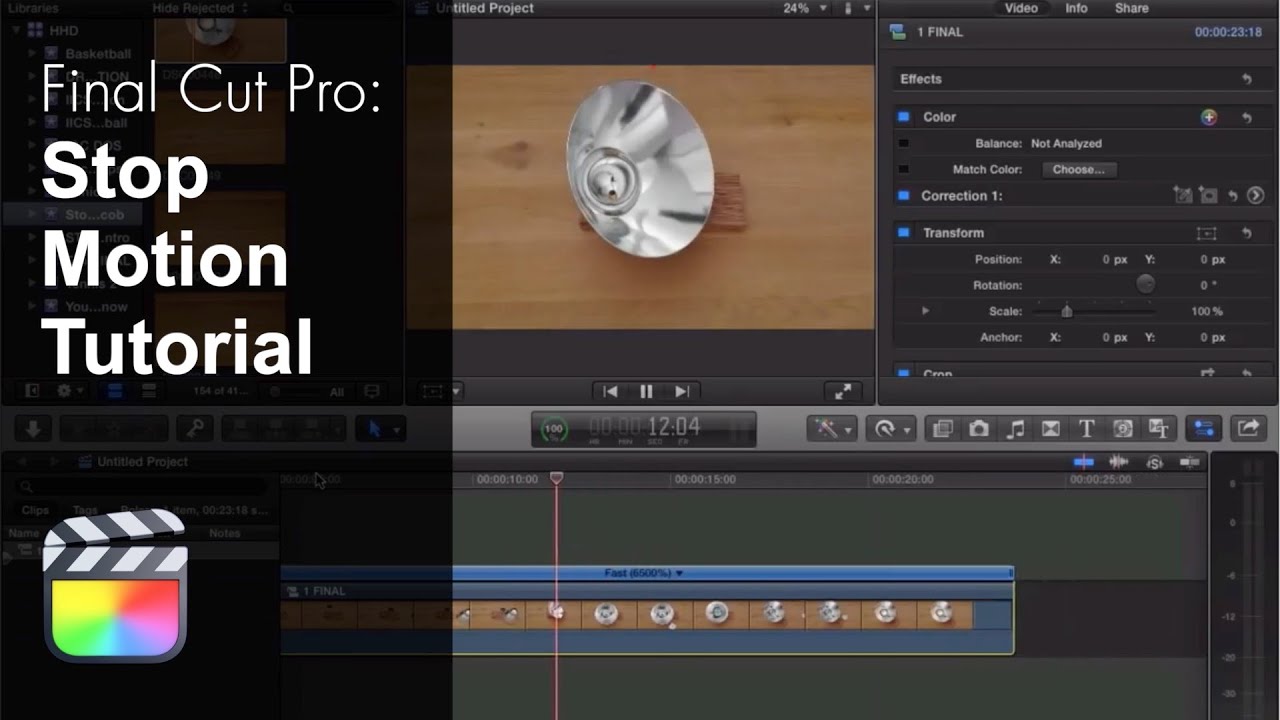Reset the Effects section
The width and height of the screenshot is (1280, 720).
pyautogui.click(x=1247, y=79)
